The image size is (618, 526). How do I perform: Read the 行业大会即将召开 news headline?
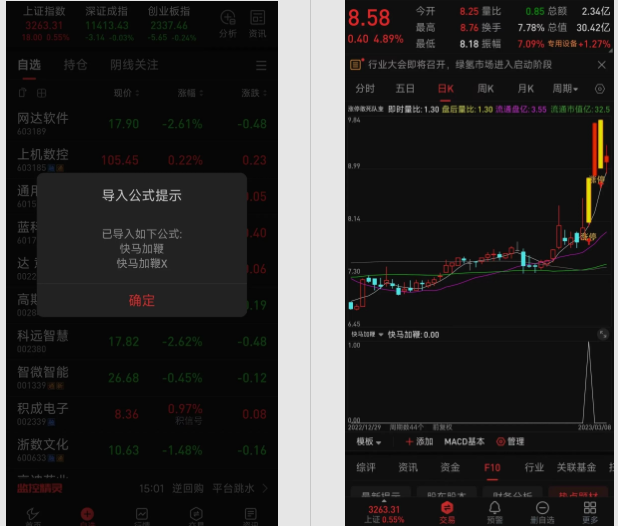(460, 65)
